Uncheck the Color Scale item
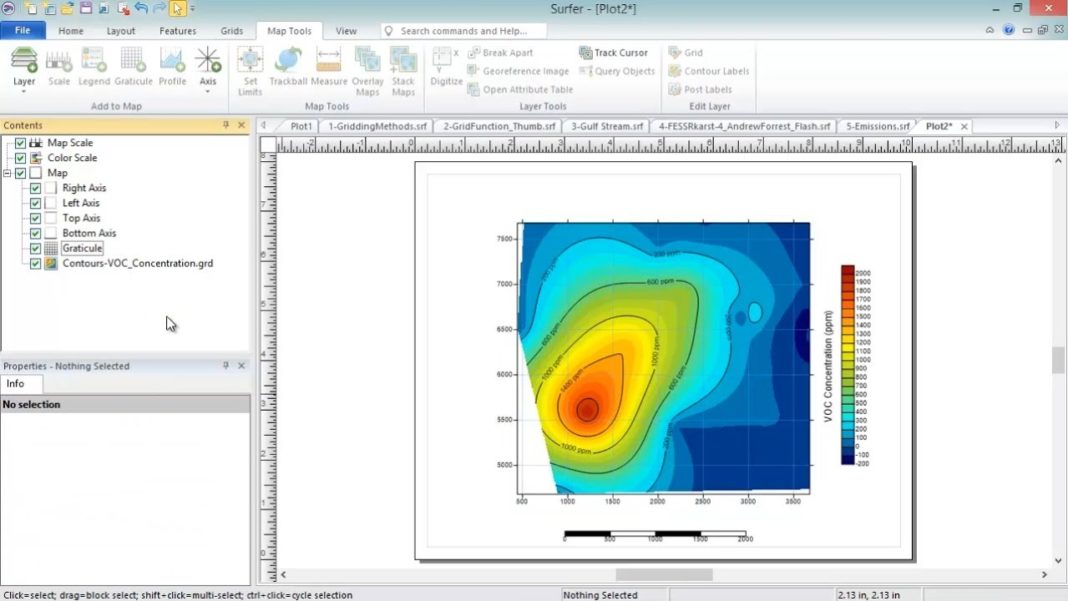 [x=21, y=157]
